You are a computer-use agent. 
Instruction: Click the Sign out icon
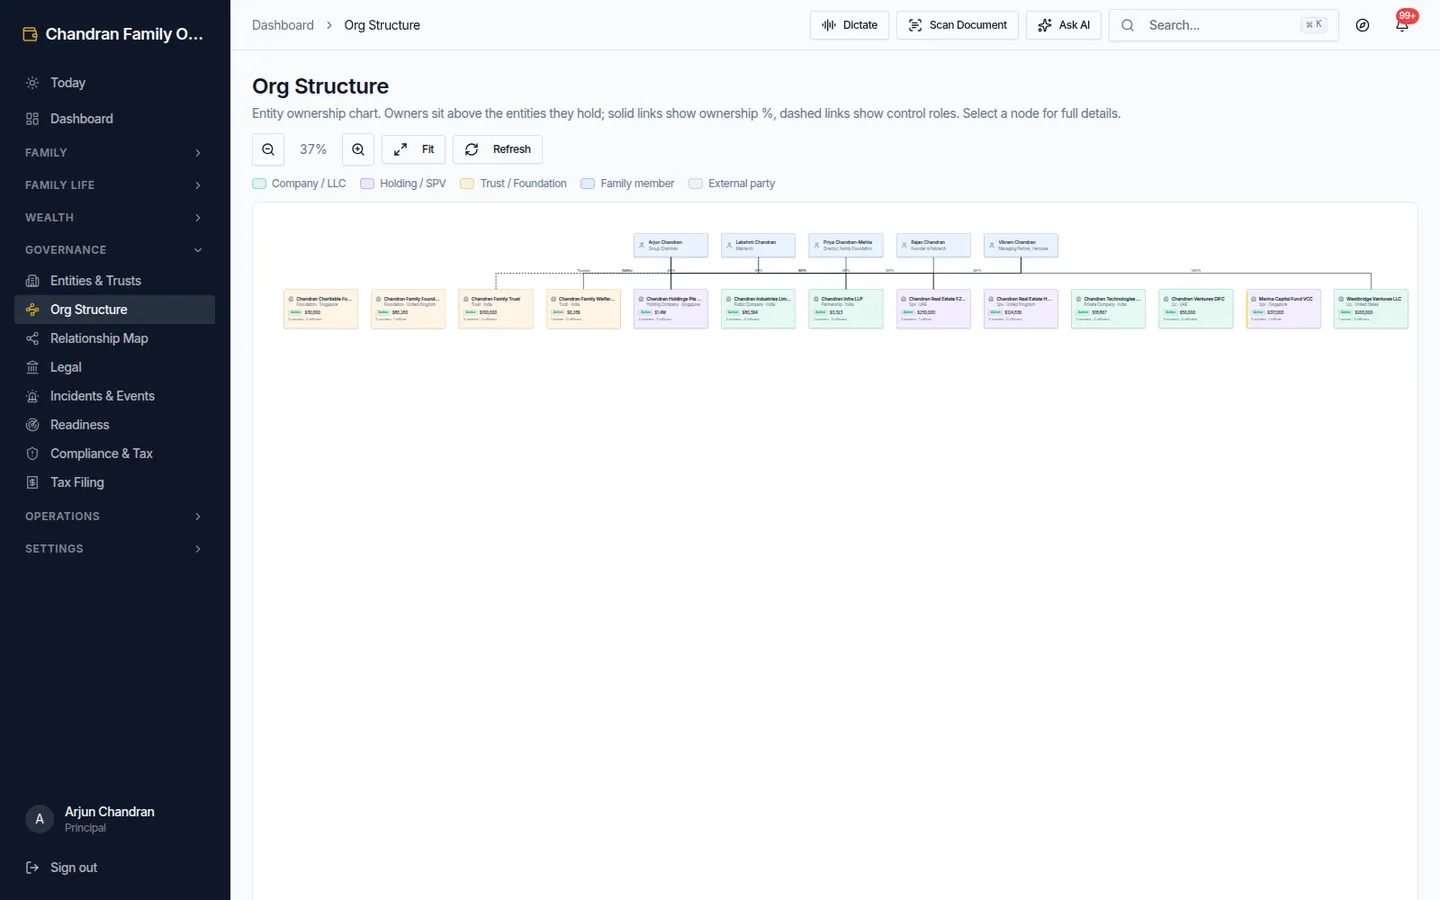pos(33,868)
